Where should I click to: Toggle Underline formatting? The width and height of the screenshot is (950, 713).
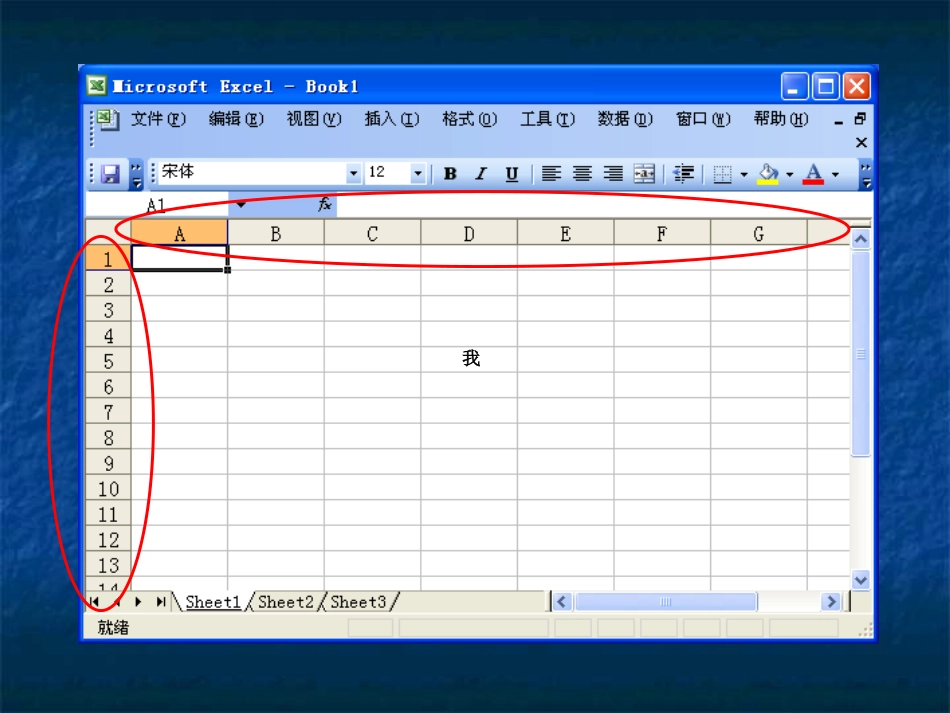click(x=512, y=174)
